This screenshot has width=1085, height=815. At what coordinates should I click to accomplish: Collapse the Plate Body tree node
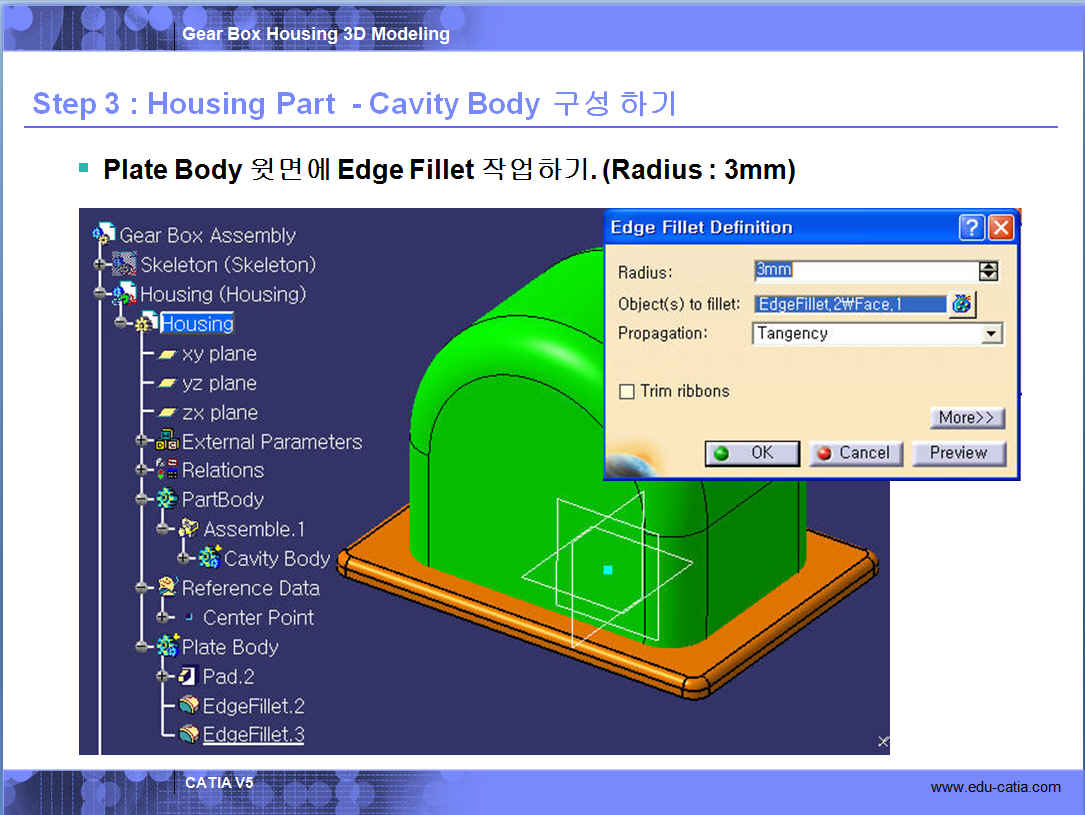tap(141, 647)
